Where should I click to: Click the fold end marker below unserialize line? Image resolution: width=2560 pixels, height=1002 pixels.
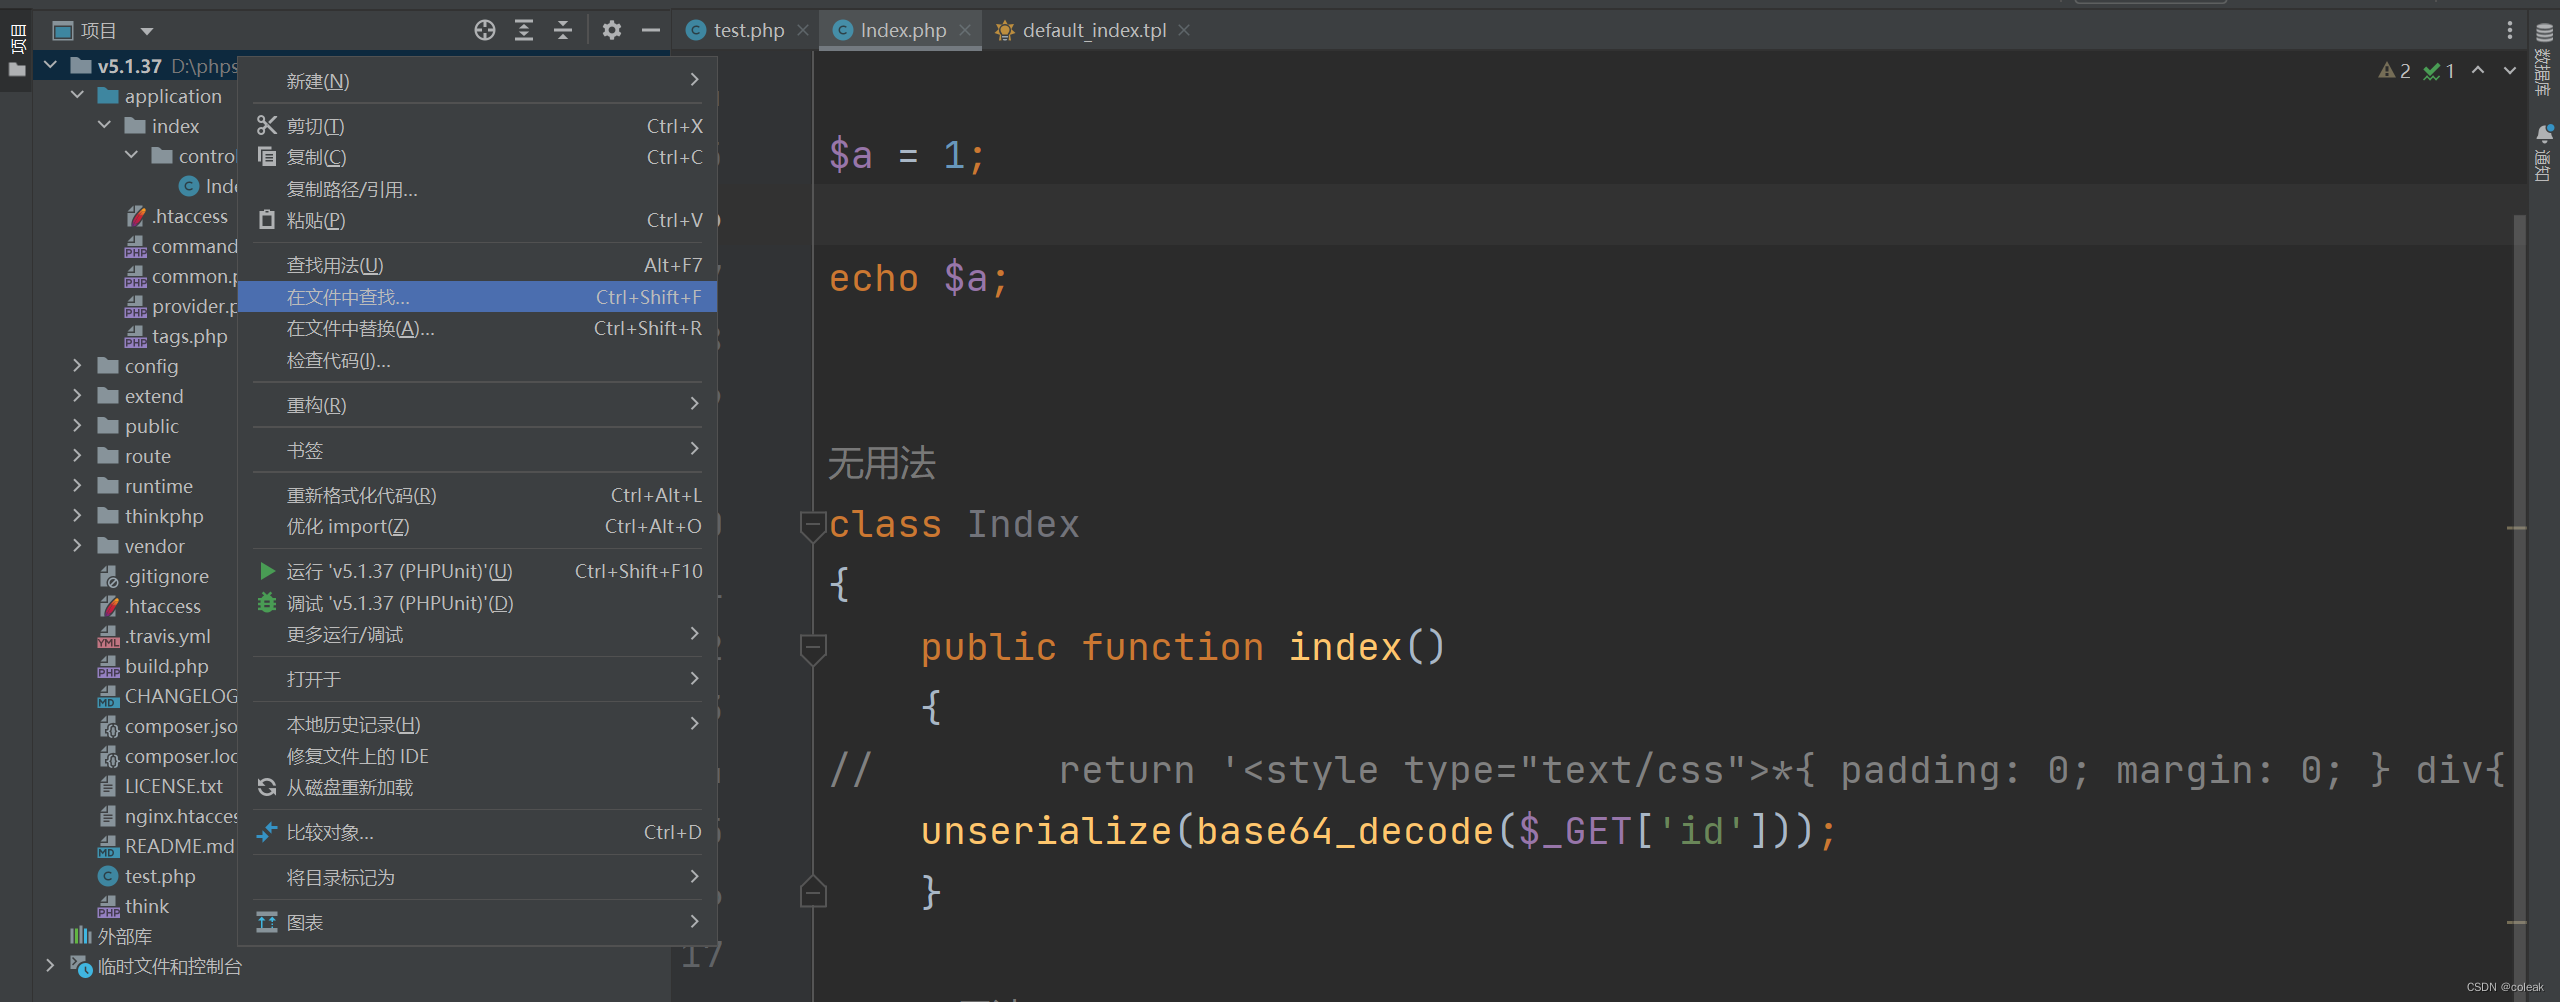coord(813,891)
